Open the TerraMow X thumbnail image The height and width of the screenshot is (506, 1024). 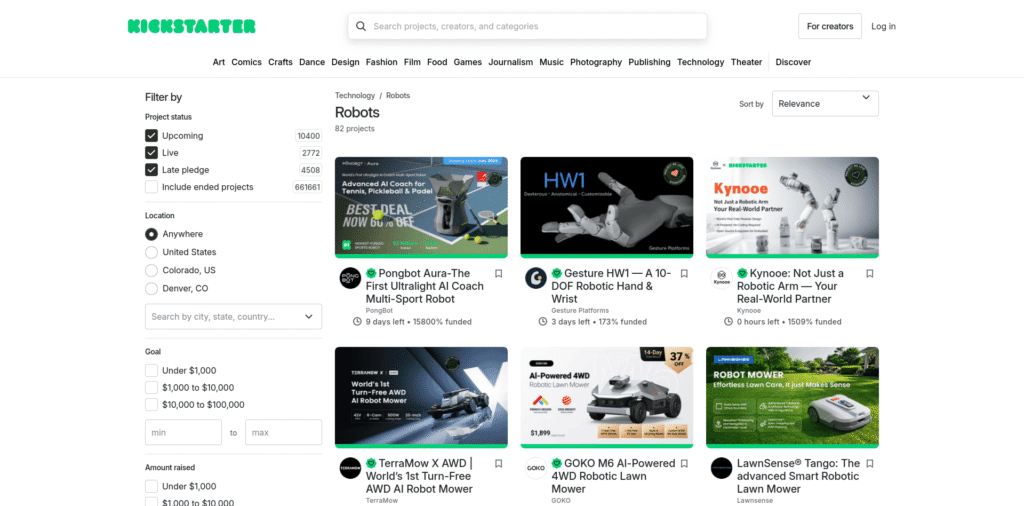click(x=421, y=397)
